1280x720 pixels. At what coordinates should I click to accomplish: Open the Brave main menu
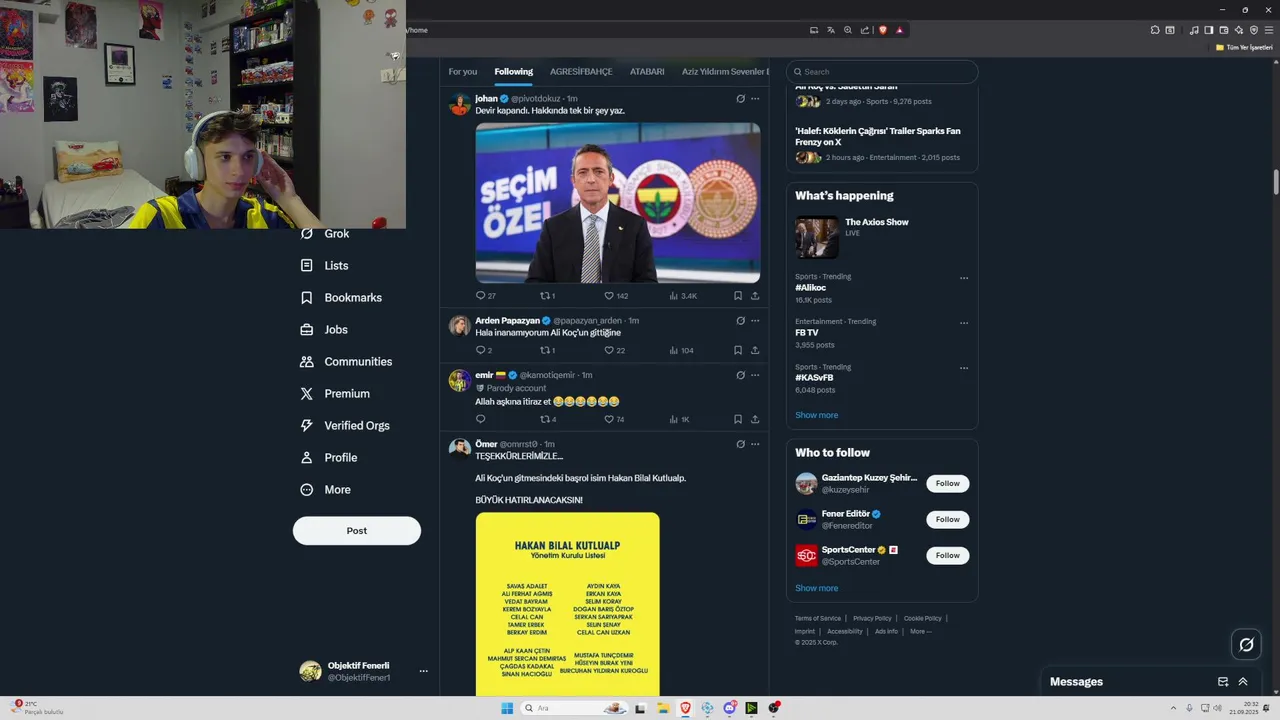point(1269,30)
